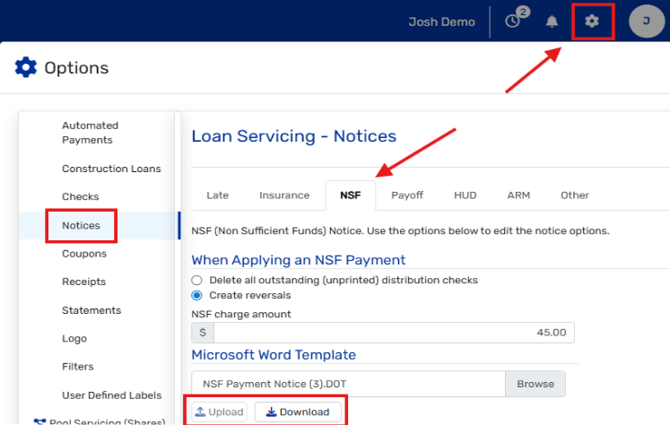Open the user avatar J menu
This screenshot has width=670, height=425.
point(645,21)
